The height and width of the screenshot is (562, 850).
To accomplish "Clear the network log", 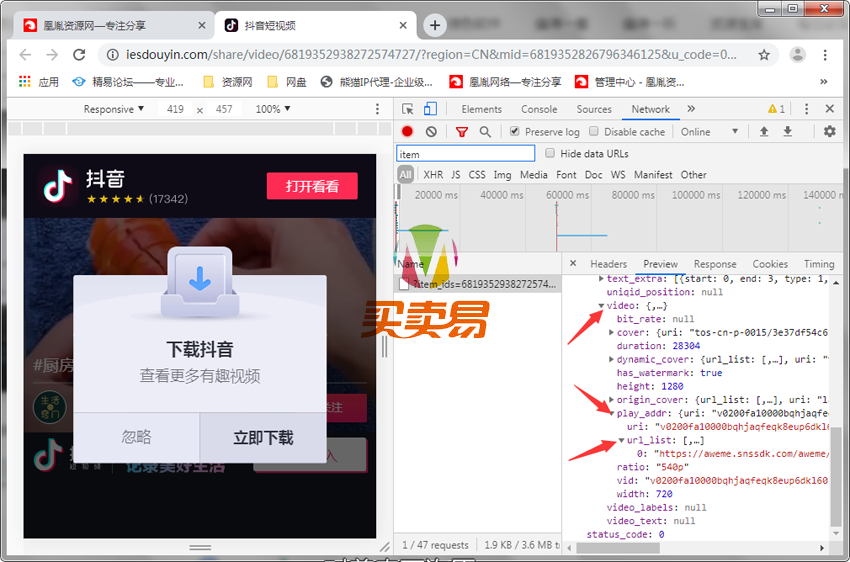I will (431, 131).
